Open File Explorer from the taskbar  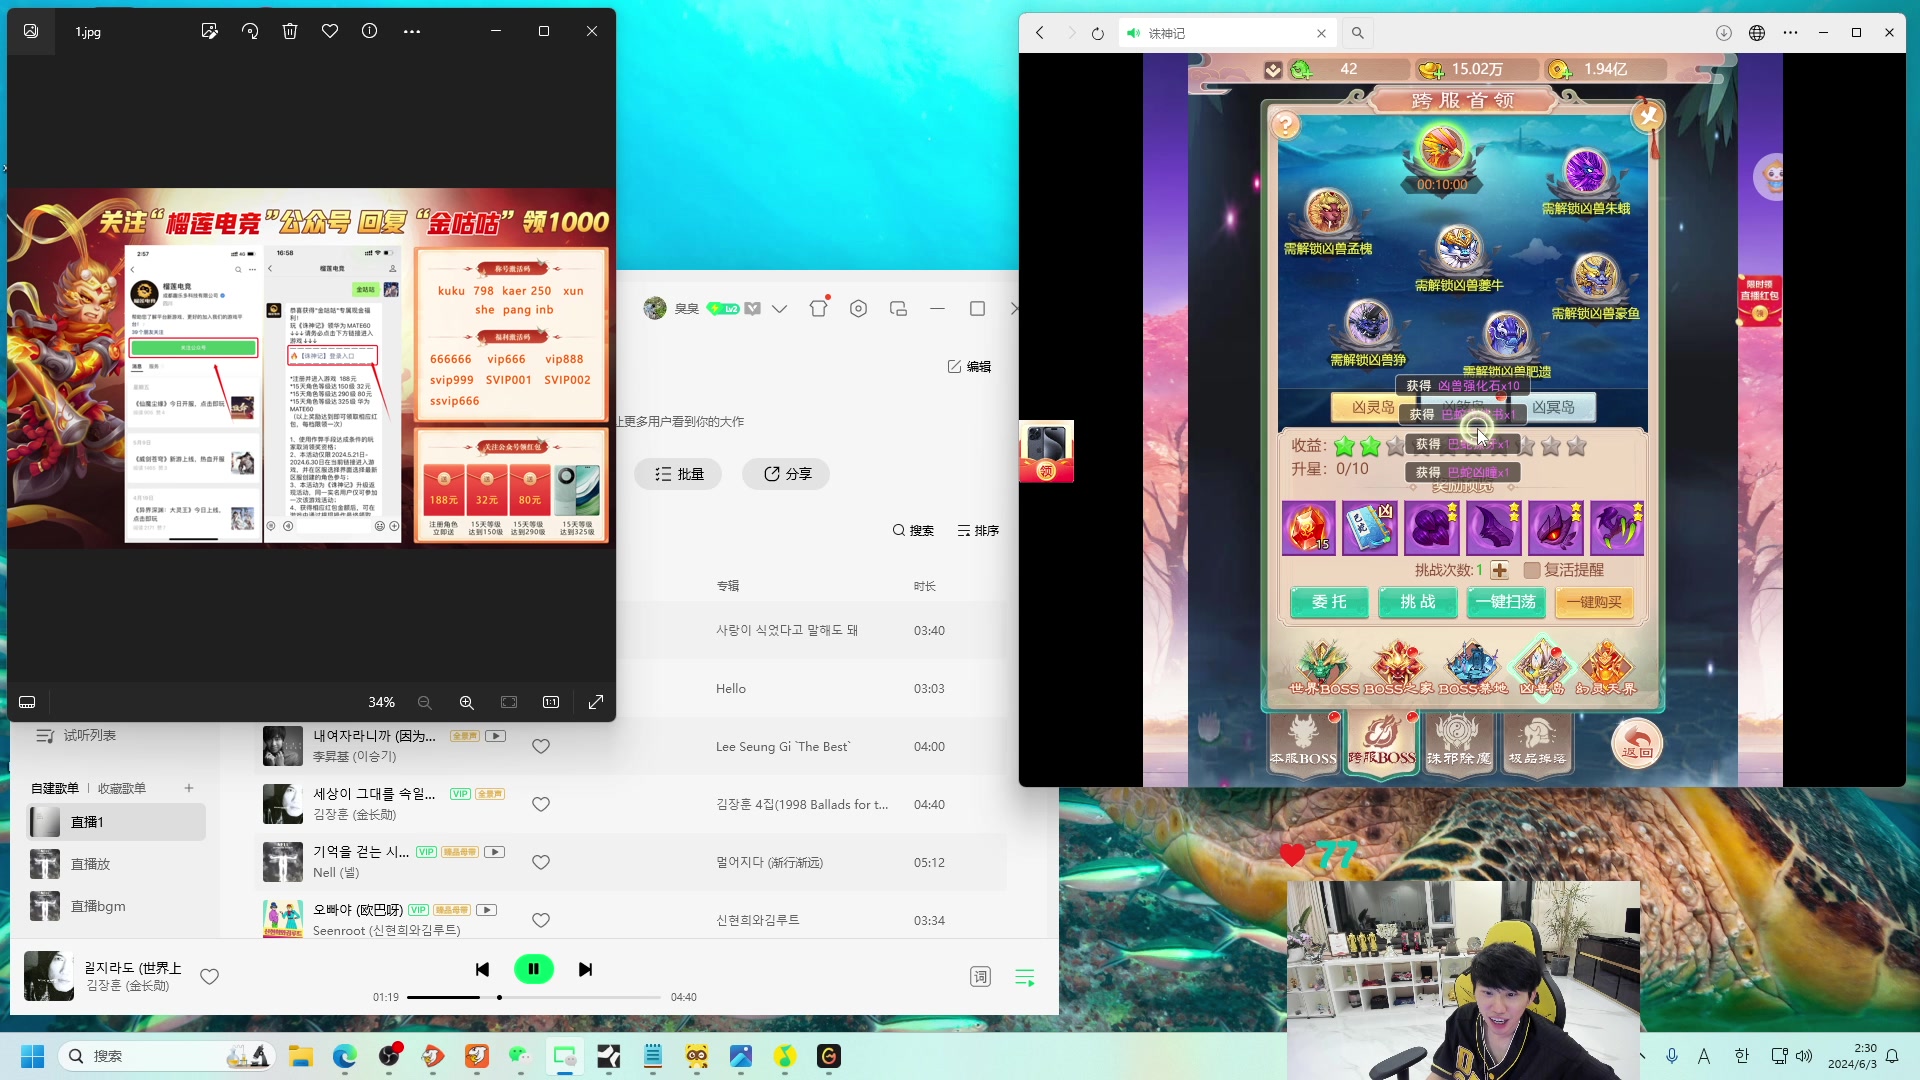(301, 1056)
